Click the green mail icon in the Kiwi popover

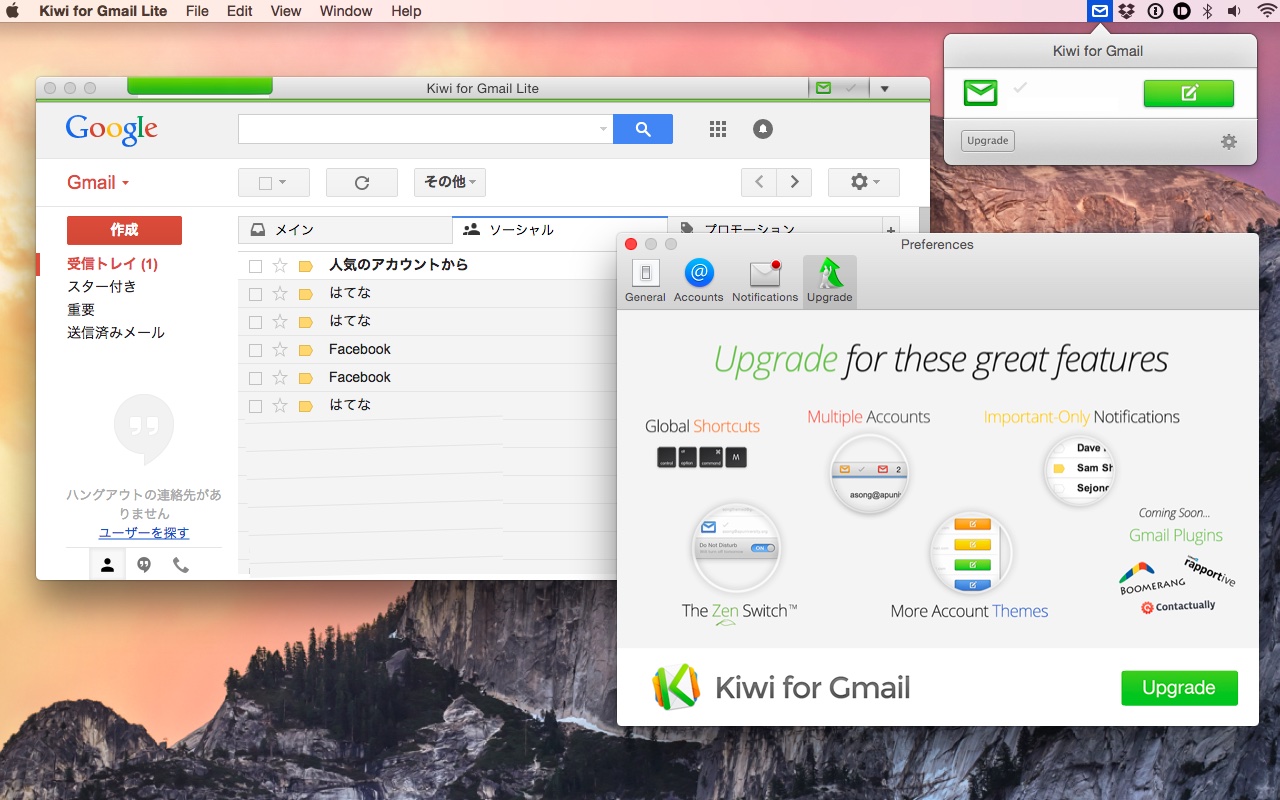click(981, 93)
